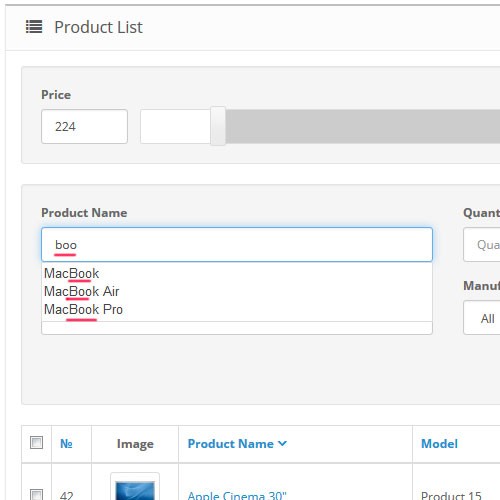Image resolution: width=500 pixels, height=500 pixels.
Task: Click the Price slider handle
Action: (x=218, y=126)
